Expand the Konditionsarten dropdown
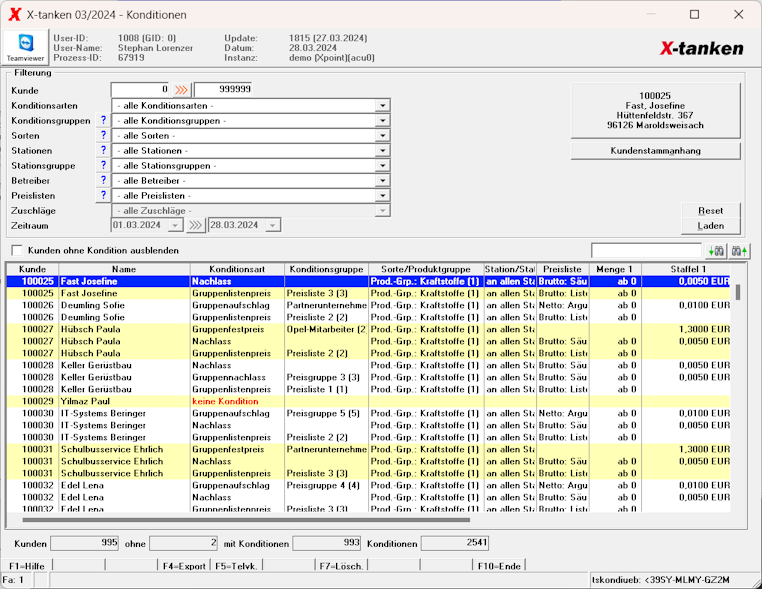Screen dimensions: 762x589 point(382,106)
